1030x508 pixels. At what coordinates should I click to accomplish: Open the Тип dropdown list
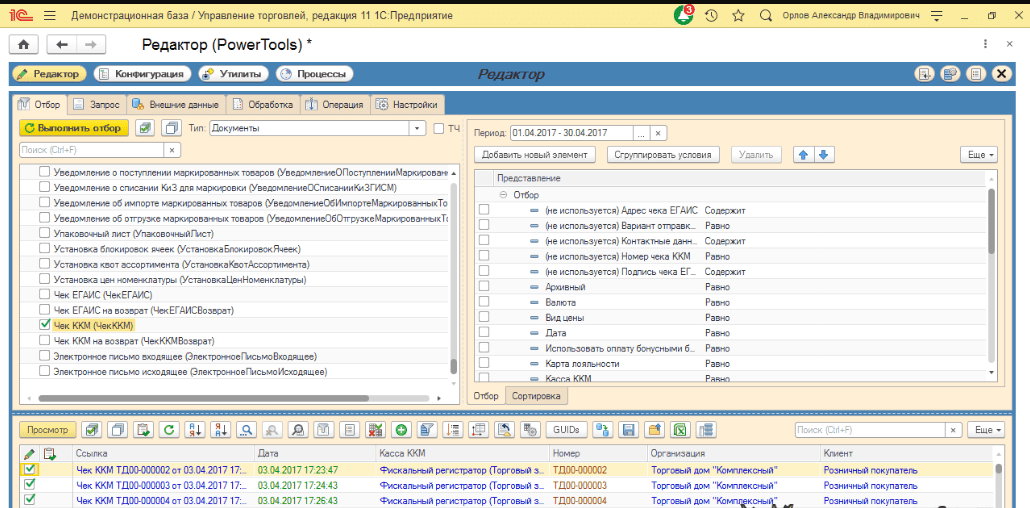pos(417,128)
